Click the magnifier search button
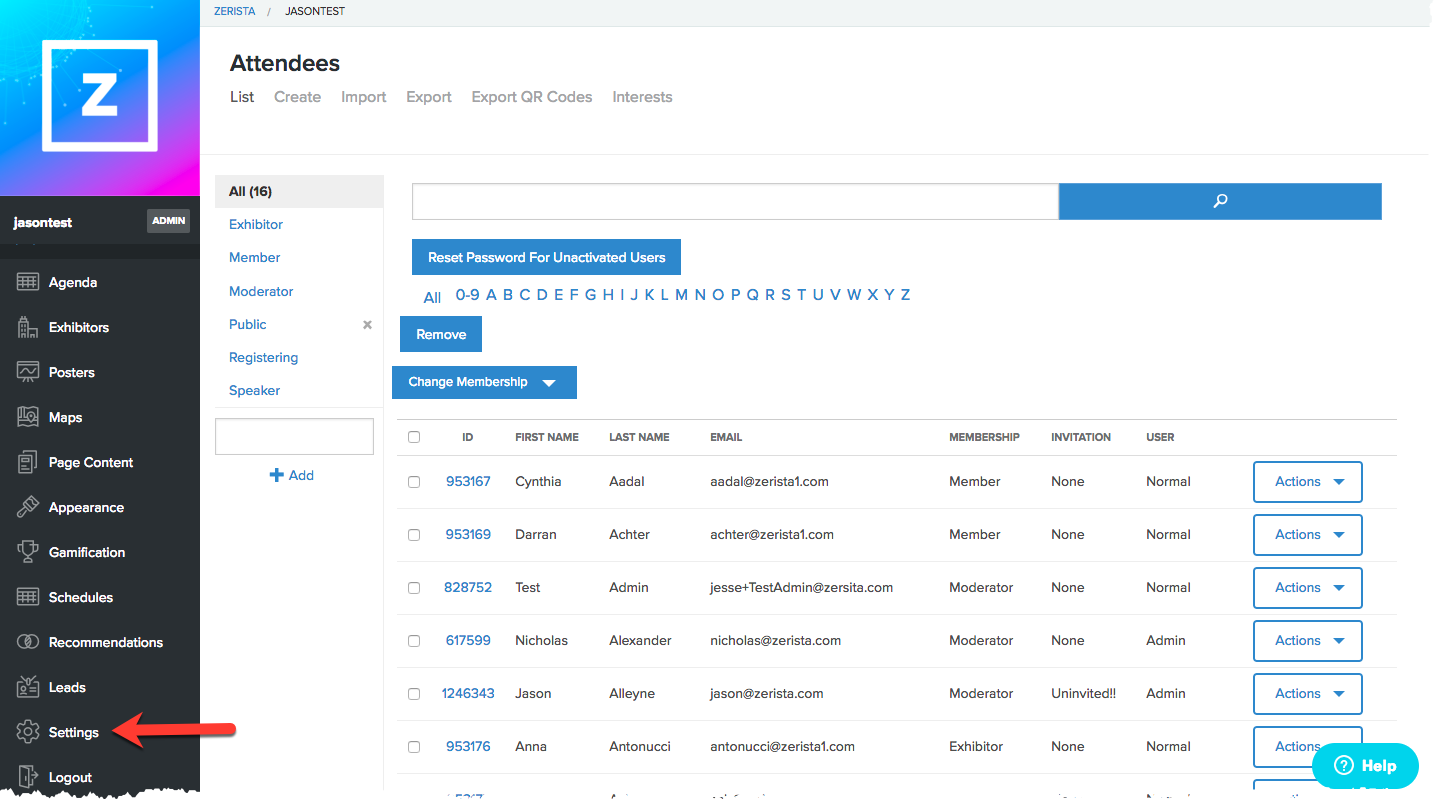 coord(1220,201)
